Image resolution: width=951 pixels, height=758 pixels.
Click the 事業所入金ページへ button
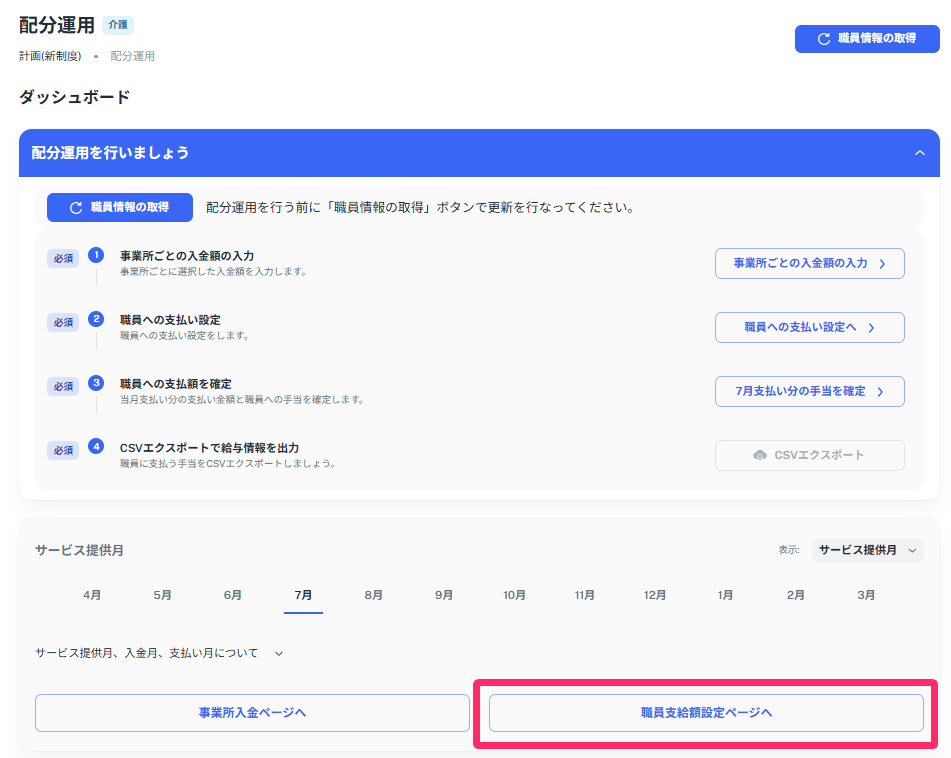click(252, 712)
